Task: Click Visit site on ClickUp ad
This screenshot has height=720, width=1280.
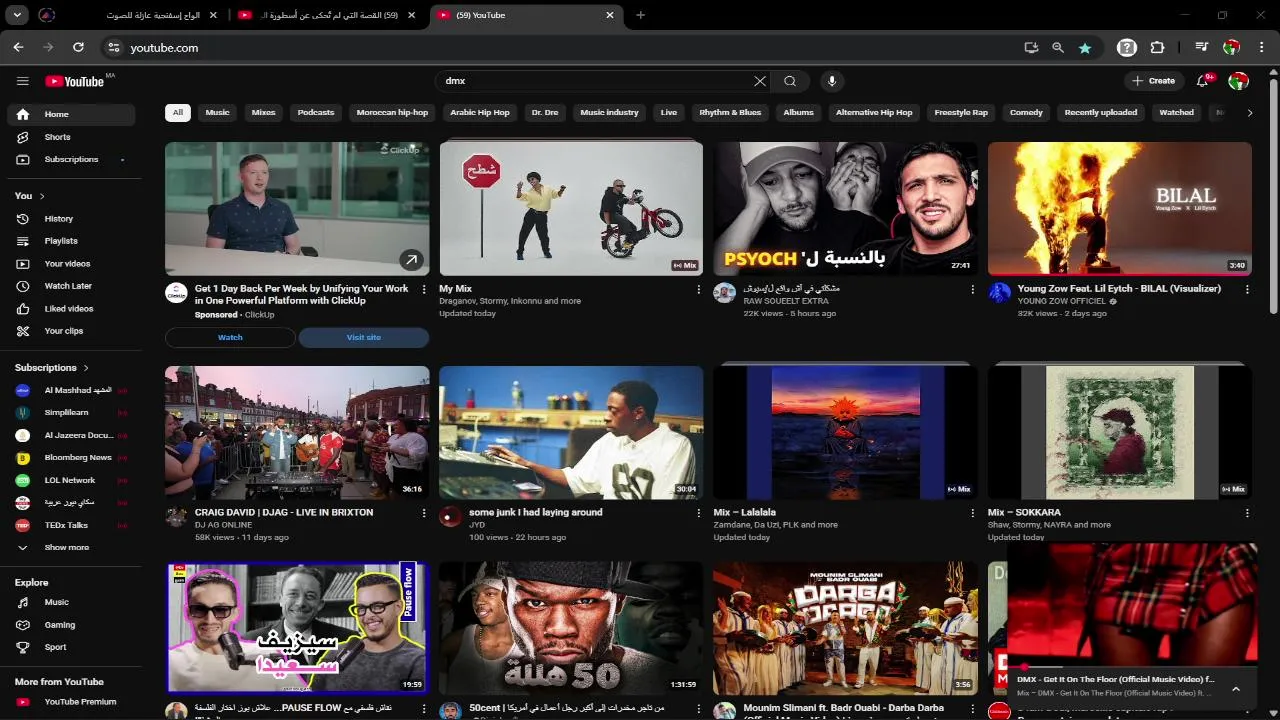Action: tap(364, 337)
